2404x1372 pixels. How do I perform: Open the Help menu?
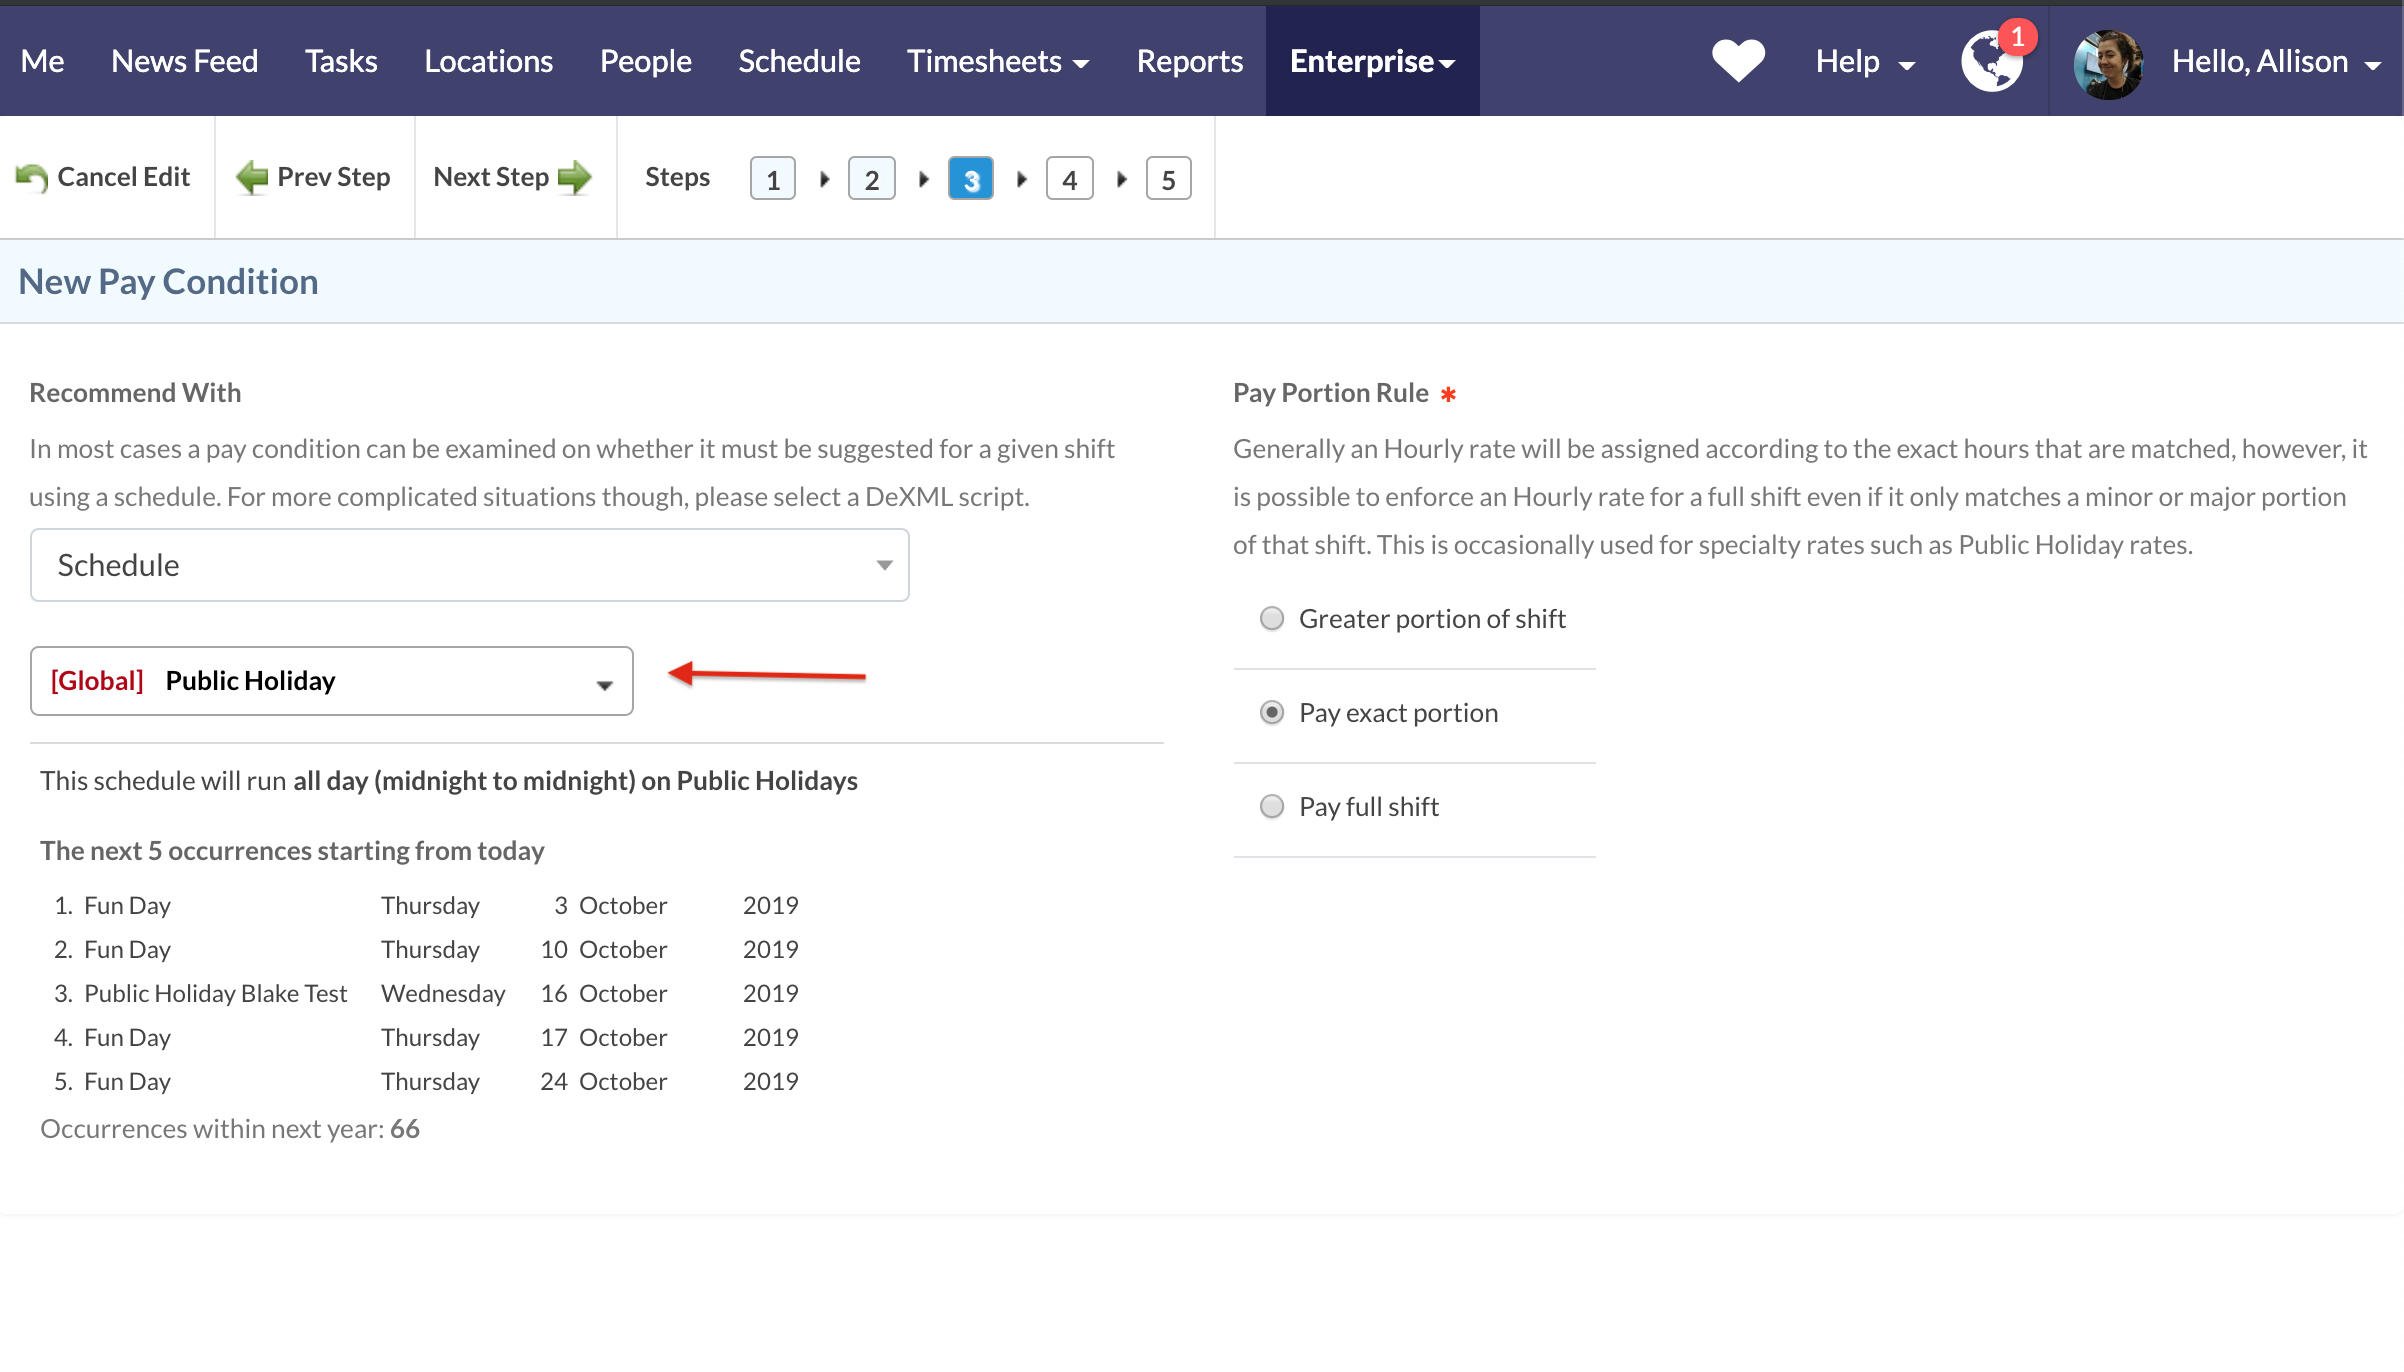pos(1864,62)
